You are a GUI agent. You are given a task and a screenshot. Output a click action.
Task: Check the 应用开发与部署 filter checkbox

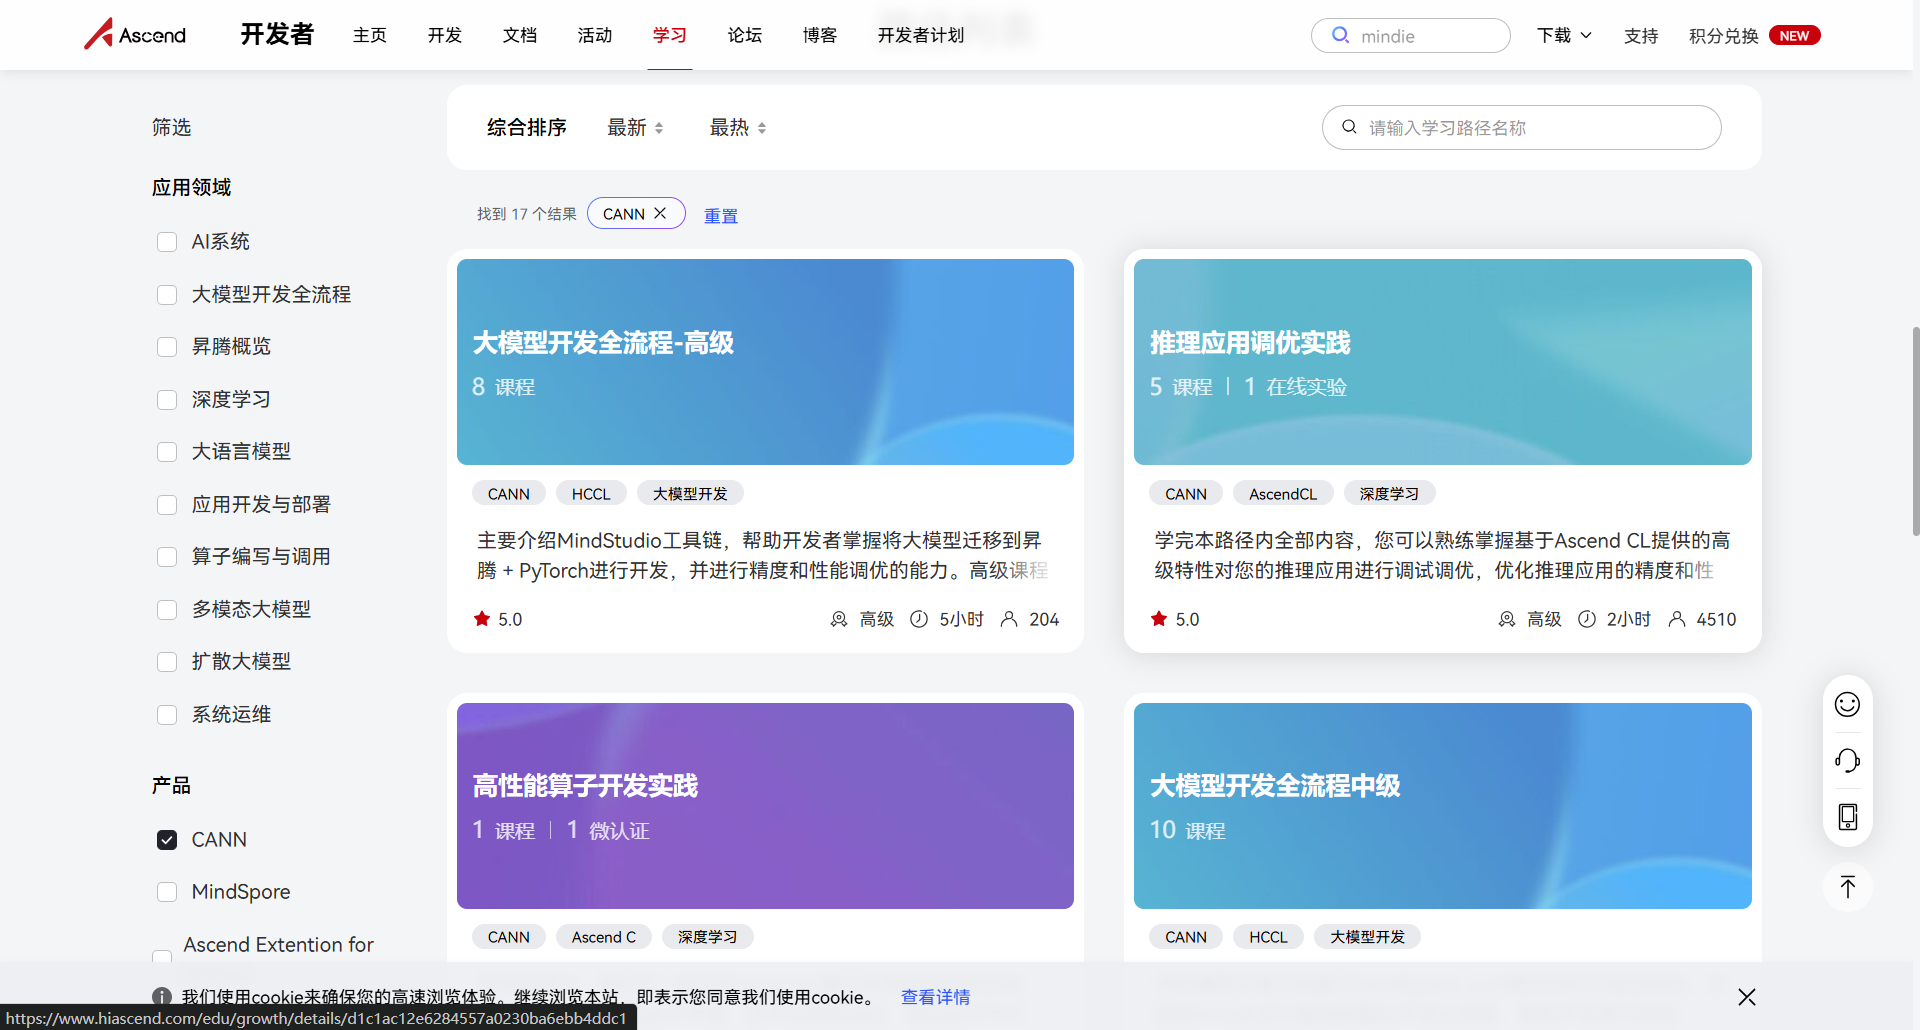point(167,505)
